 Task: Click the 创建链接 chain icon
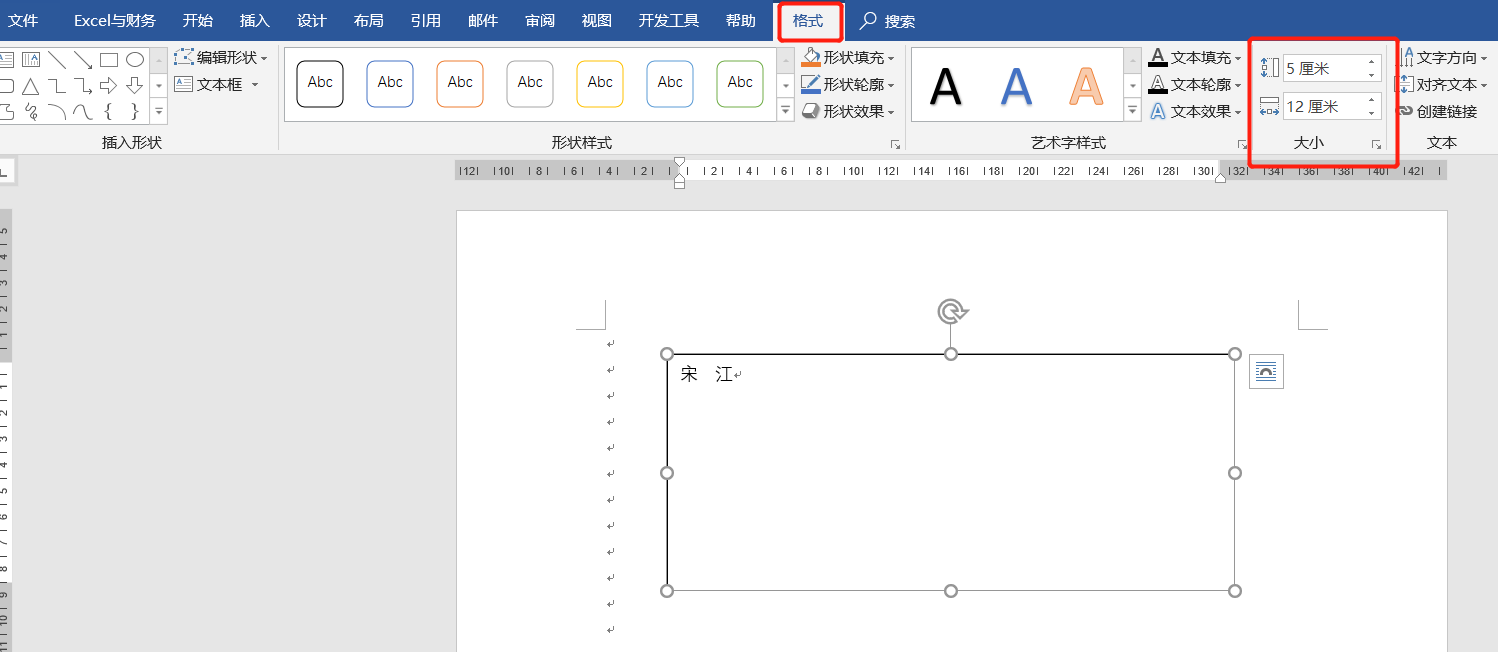[1405, 112]
